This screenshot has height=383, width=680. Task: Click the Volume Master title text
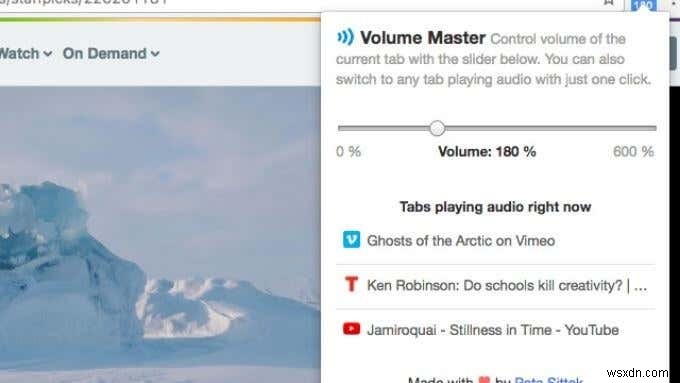coord(422,38)
